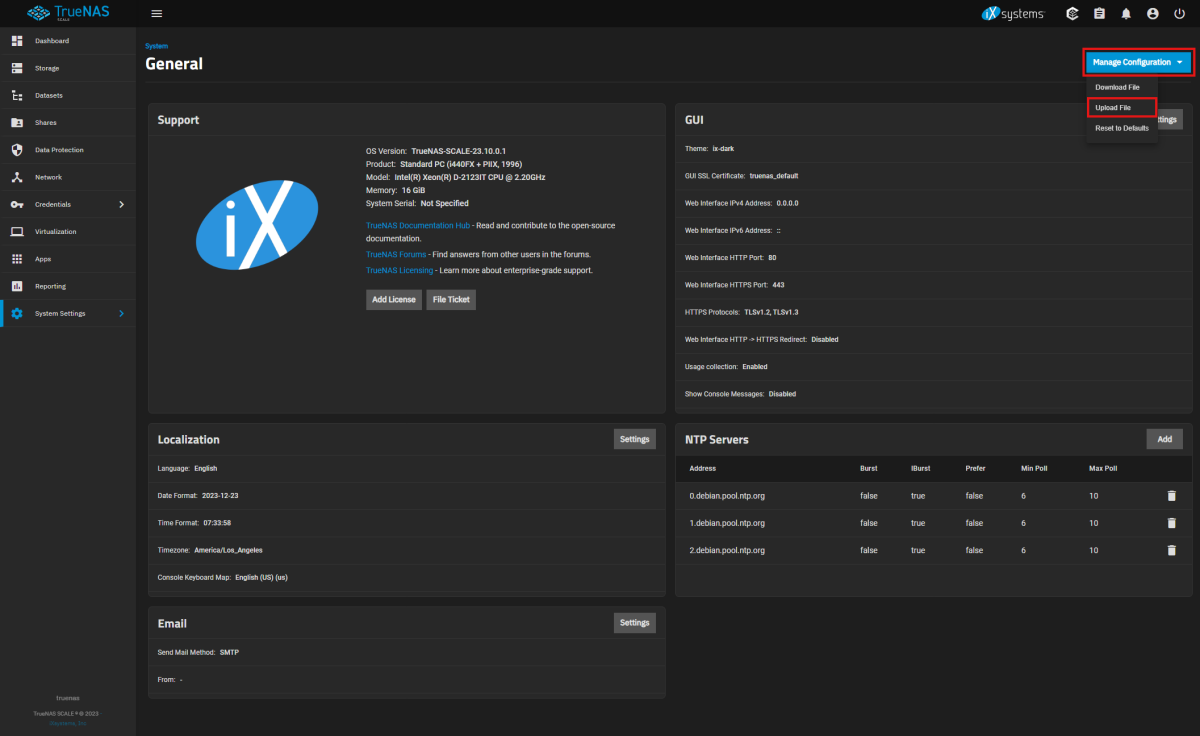
Task: Open the user account icon
Action: pyautogui.click(x=1153, y=14)
